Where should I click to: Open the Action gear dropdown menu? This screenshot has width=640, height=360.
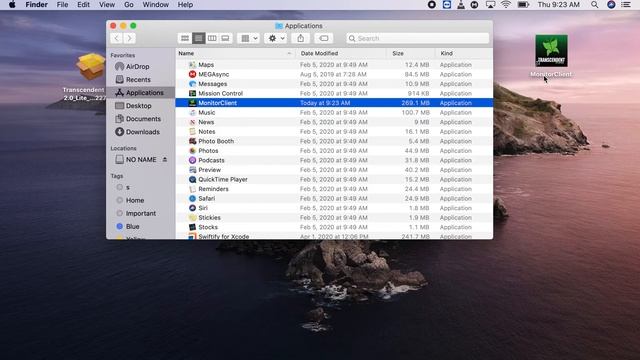pos(276,38)
